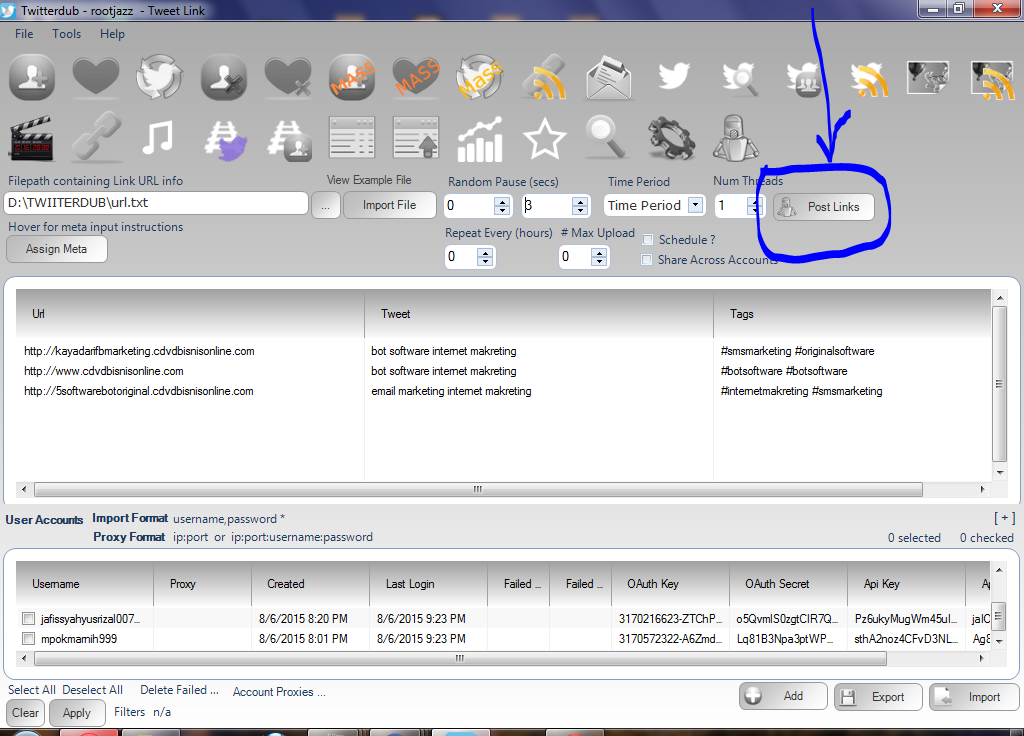This screenshot has width=1024, height=736.
Task: Expand the accounts panel with [+]
Action: (x=1004, y=518)
